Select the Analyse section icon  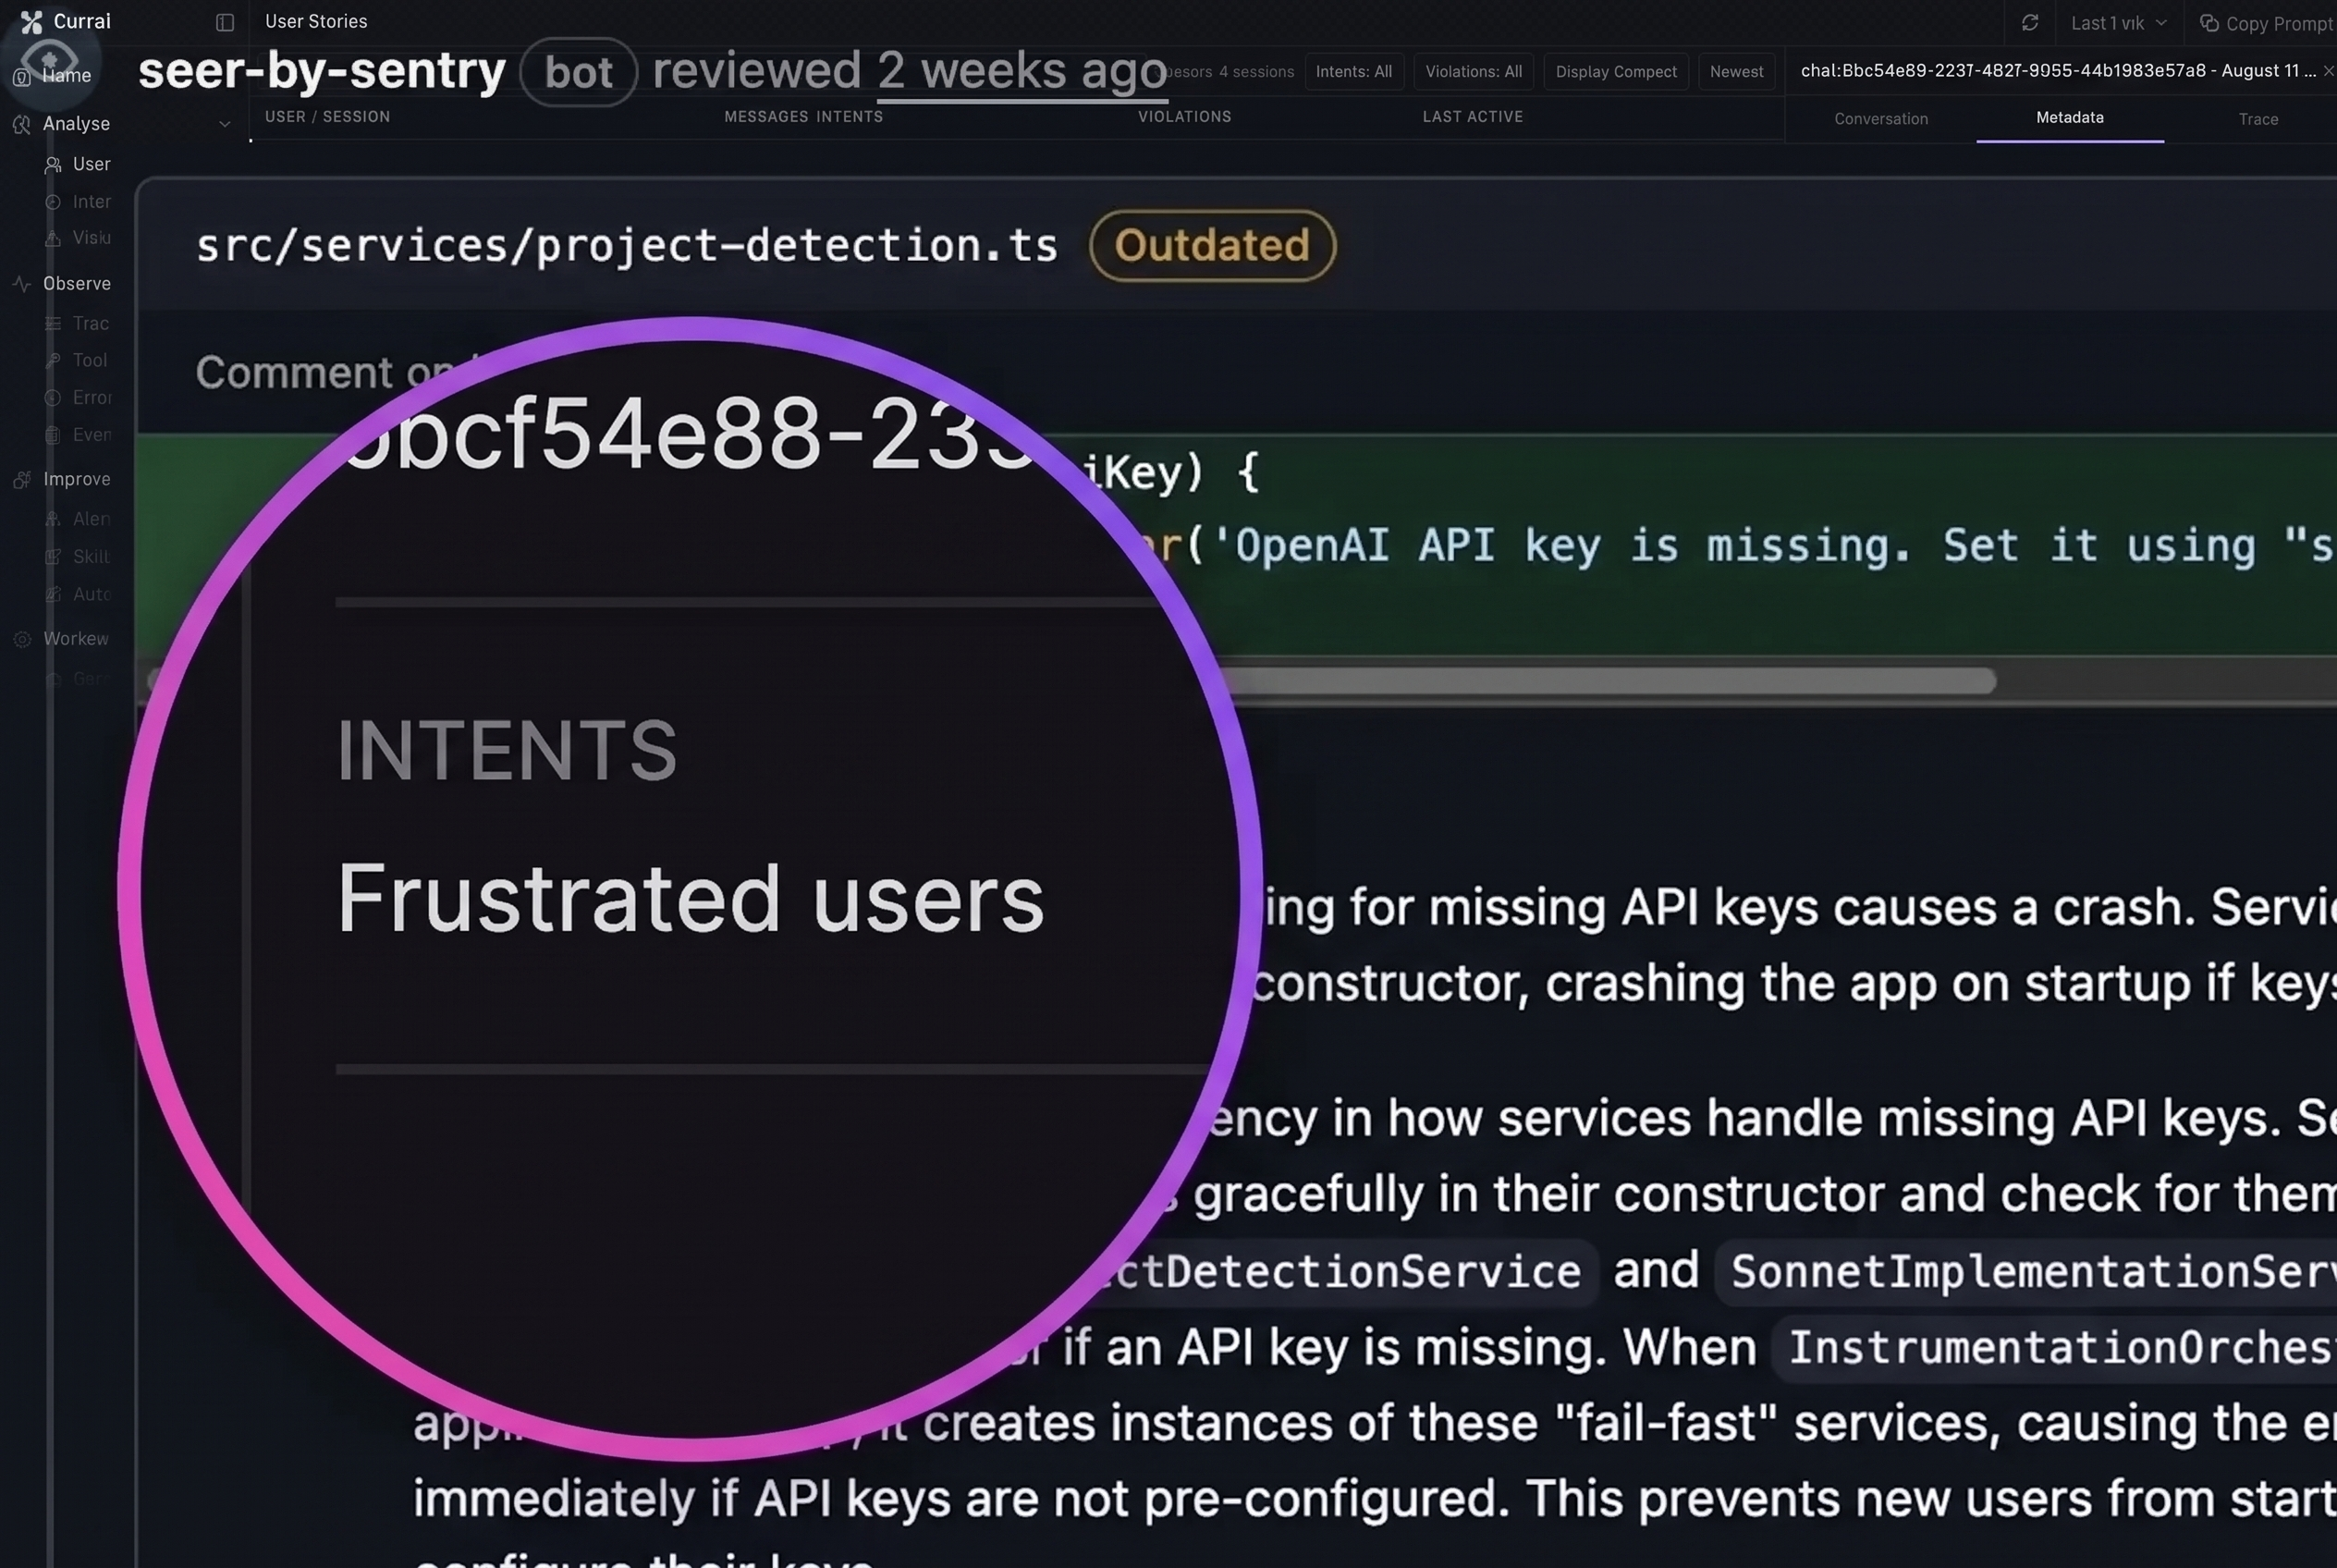[x=22, y=124]
